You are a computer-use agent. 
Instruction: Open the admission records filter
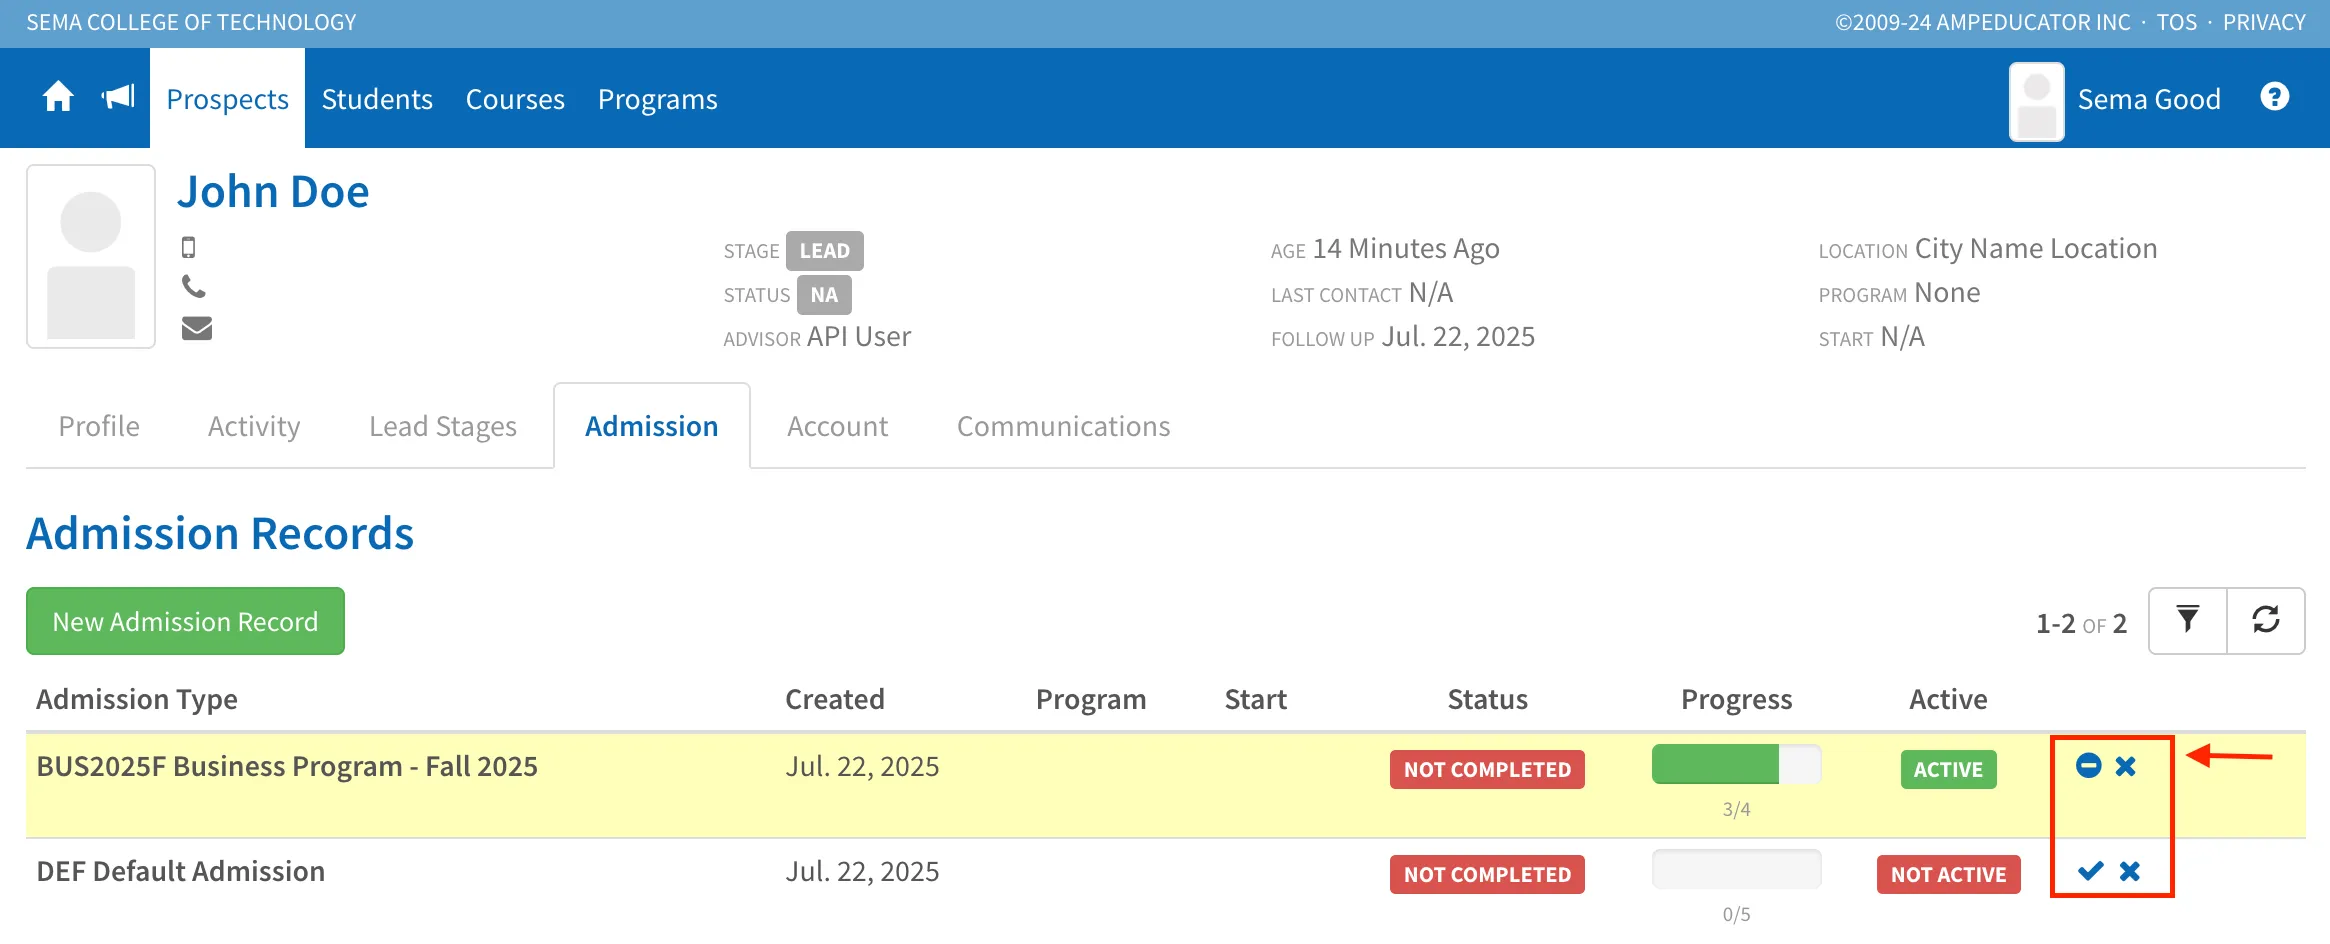2188,621
